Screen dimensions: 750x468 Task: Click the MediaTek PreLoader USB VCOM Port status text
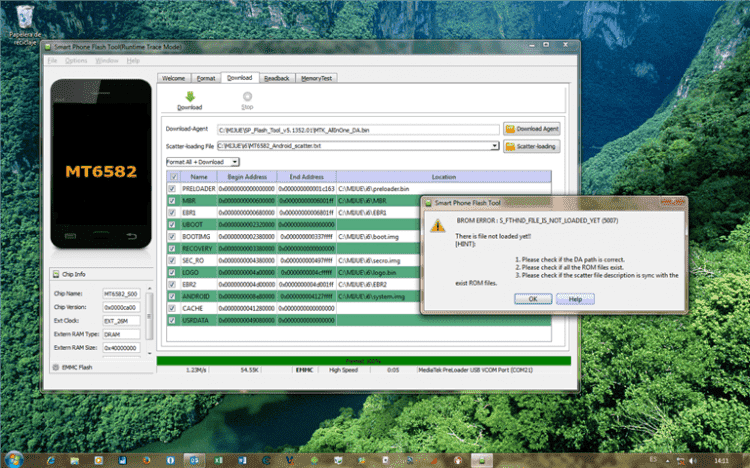[475, 370]
